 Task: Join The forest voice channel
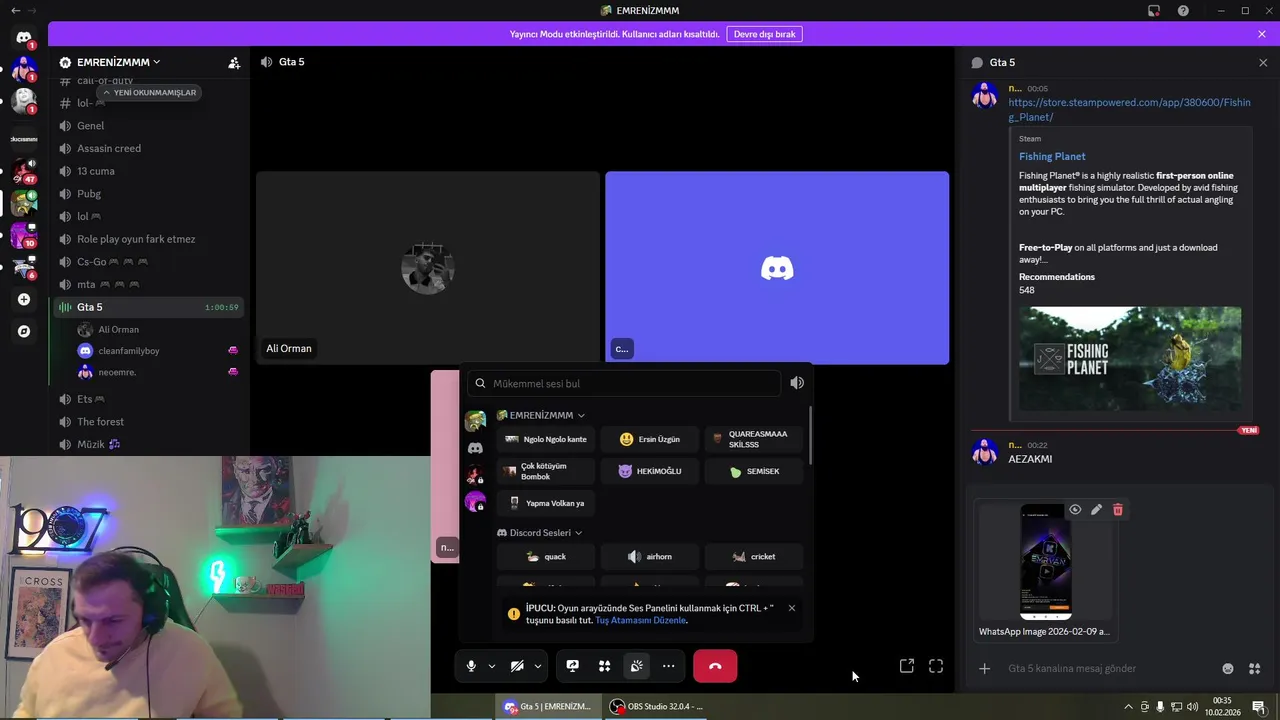point(148,422)
